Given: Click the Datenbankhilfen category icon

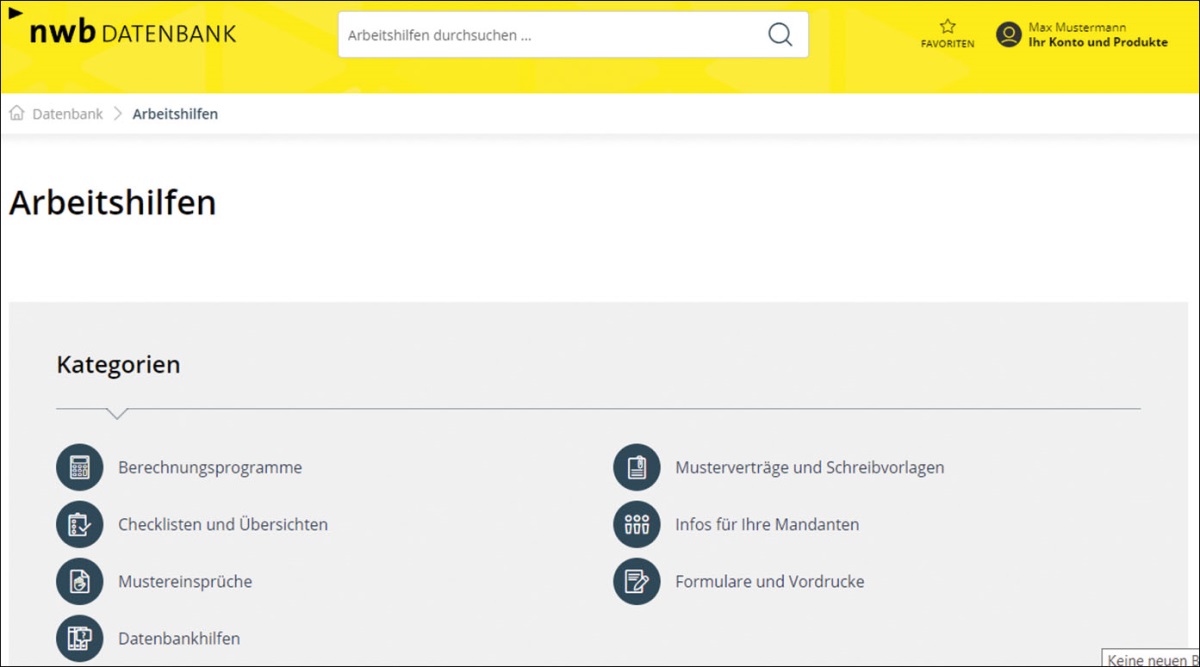Looking at the screenshot, I should pos(80,638).
